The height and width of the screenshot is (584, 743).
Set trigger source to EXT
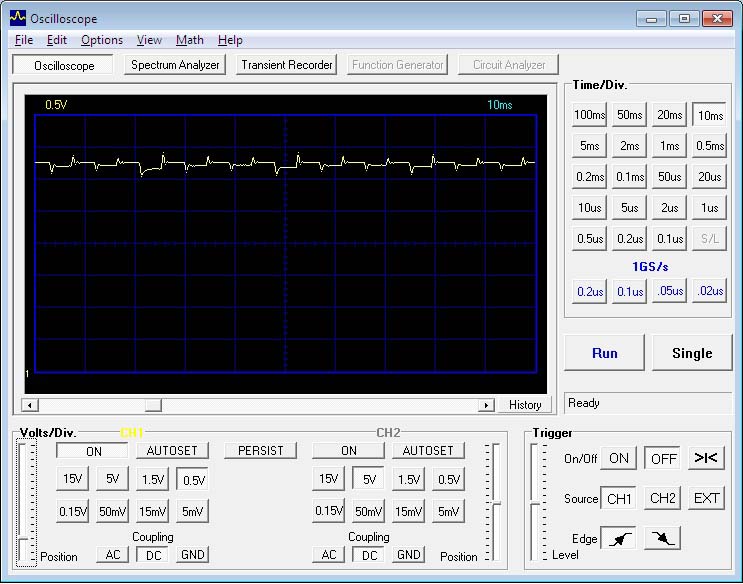[706, 498]
